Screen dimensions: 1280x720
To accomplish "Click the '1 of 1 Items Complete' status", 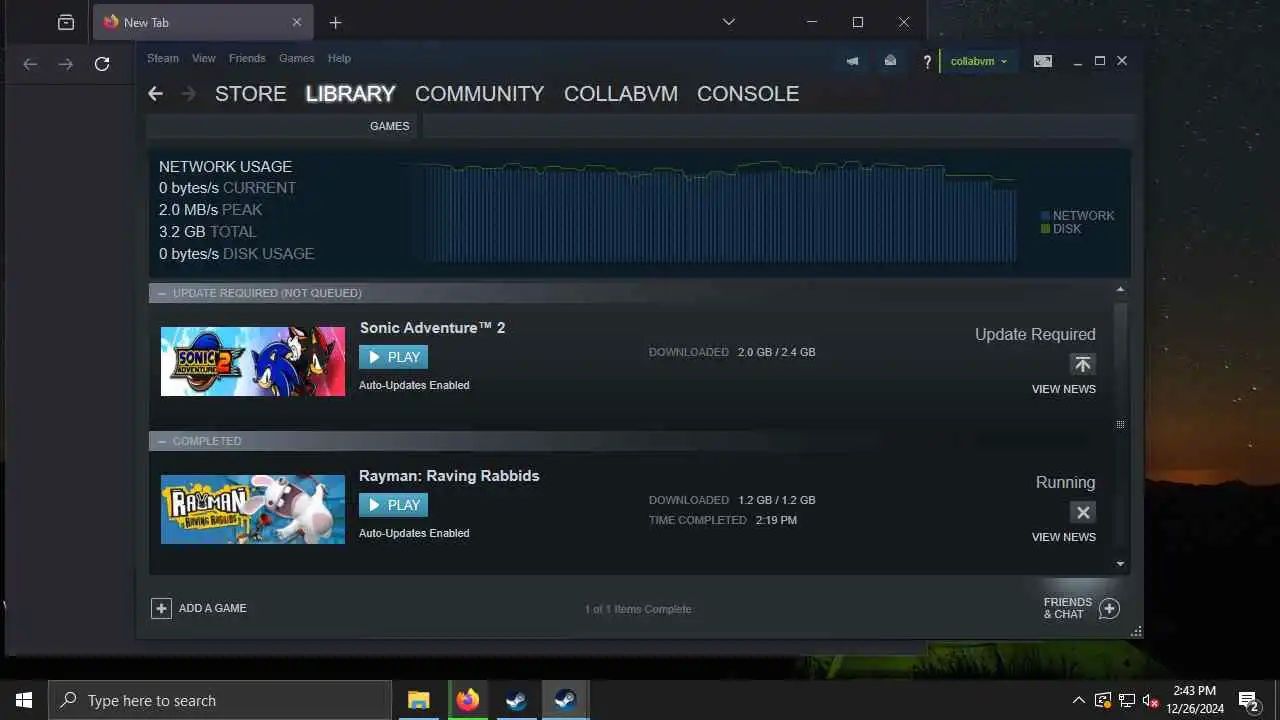I will click(x=638, y=609).
